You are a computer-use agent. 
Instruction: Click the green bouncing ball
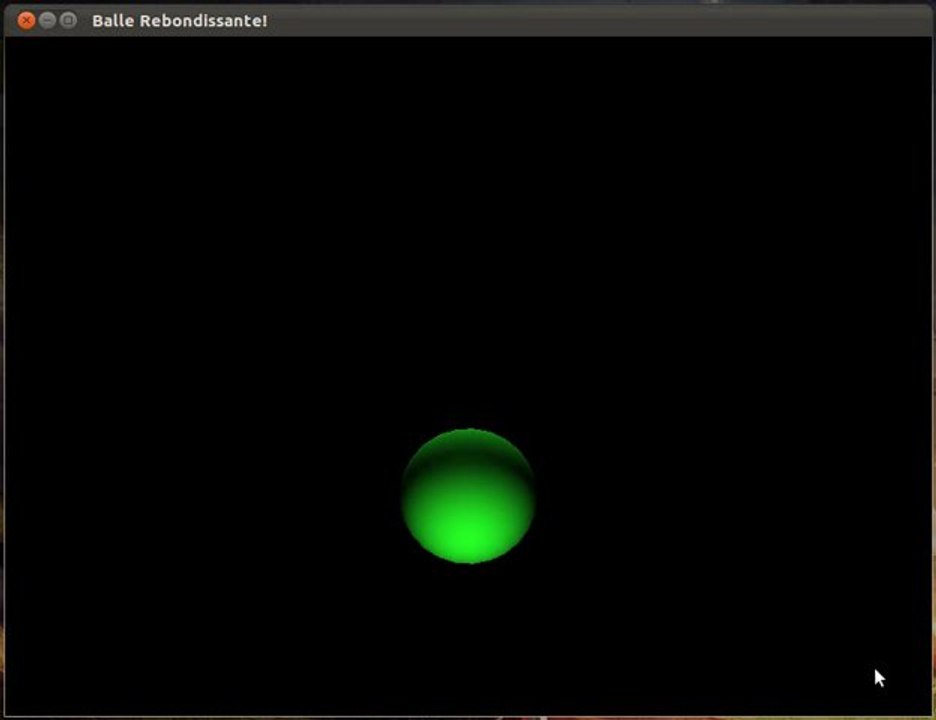pos(469,496)
